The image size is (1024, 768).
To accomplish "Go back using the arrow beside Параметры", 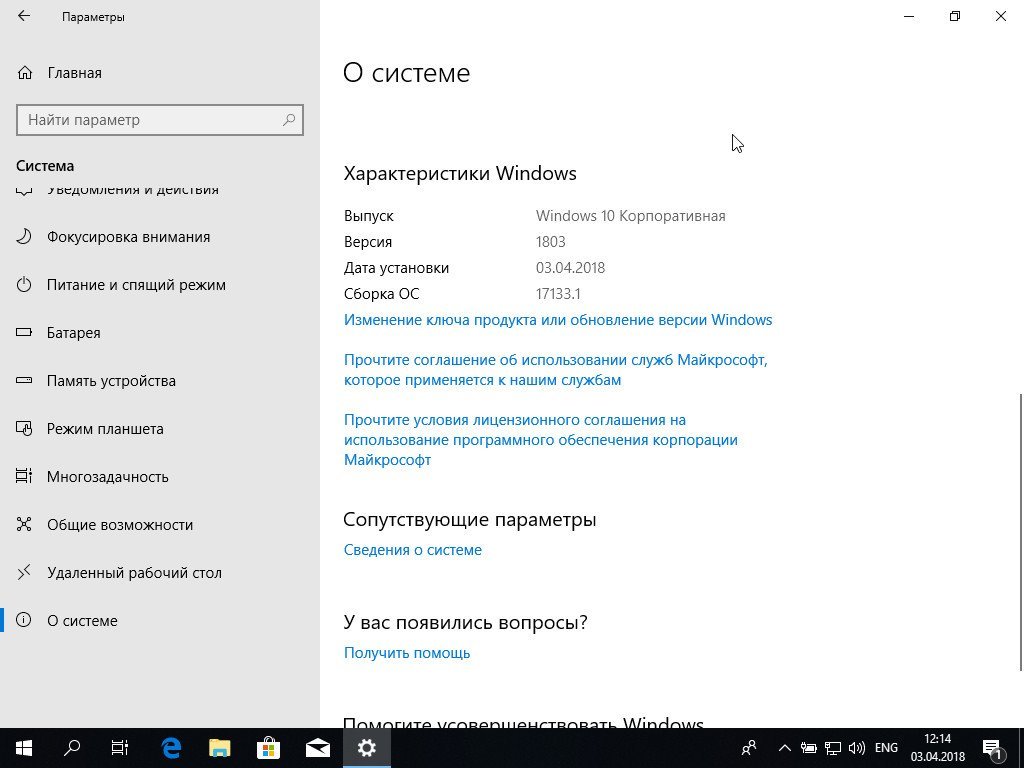I will (24, 16).
